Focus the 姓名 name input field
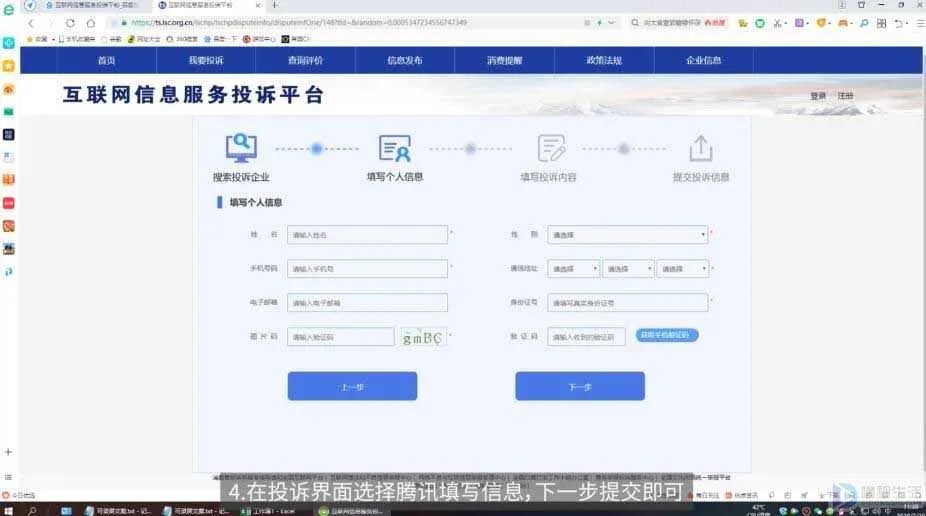 tap(367, 235)
